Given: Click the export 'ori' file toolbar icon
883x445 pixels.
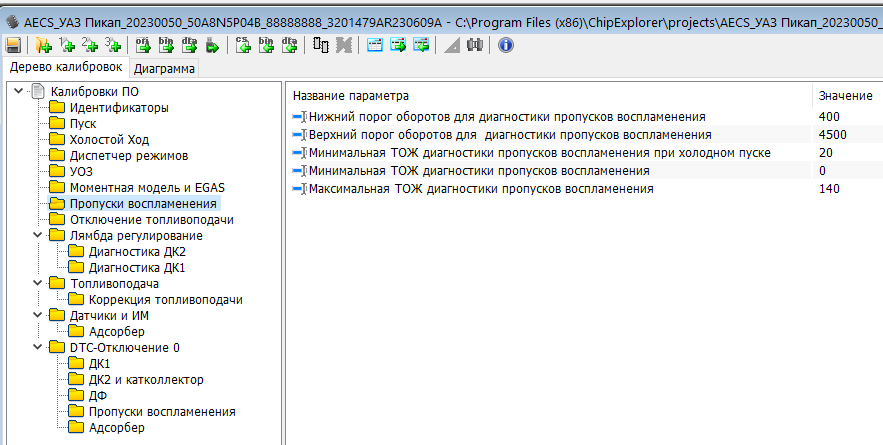Looking at the screenshot, I should 143,45.
